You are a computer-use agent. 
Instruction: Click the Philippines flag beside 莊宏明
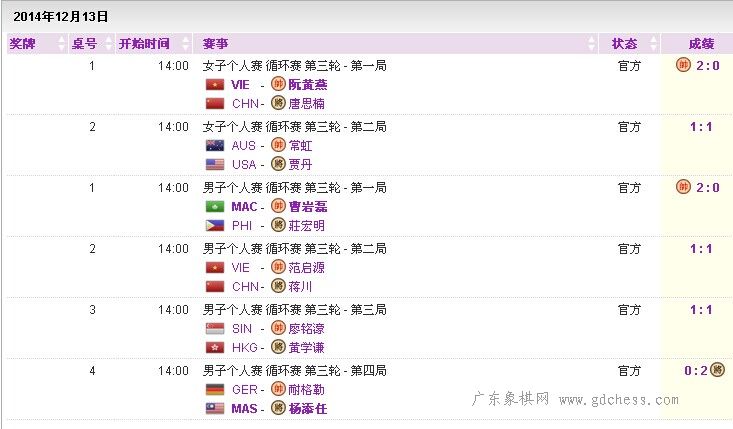[x=214, y=226]
